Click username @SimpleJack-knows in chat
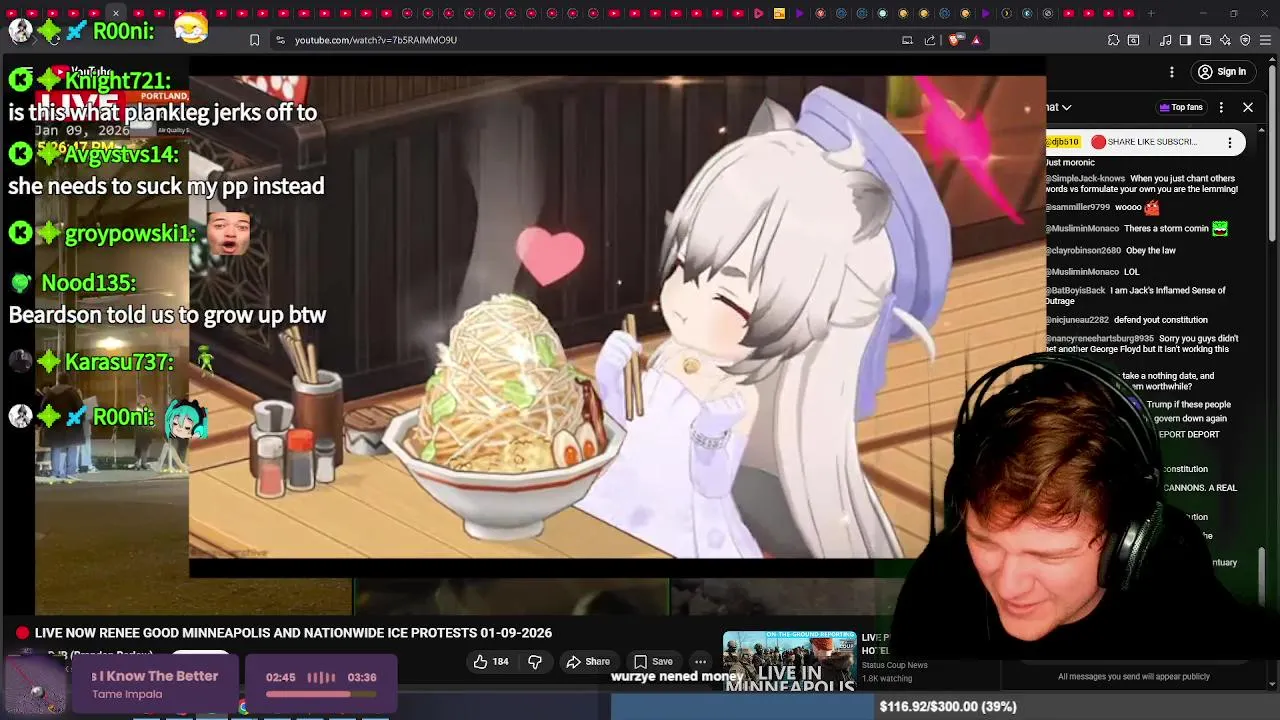1280x720 pixels. click(x=1085, y=178)
